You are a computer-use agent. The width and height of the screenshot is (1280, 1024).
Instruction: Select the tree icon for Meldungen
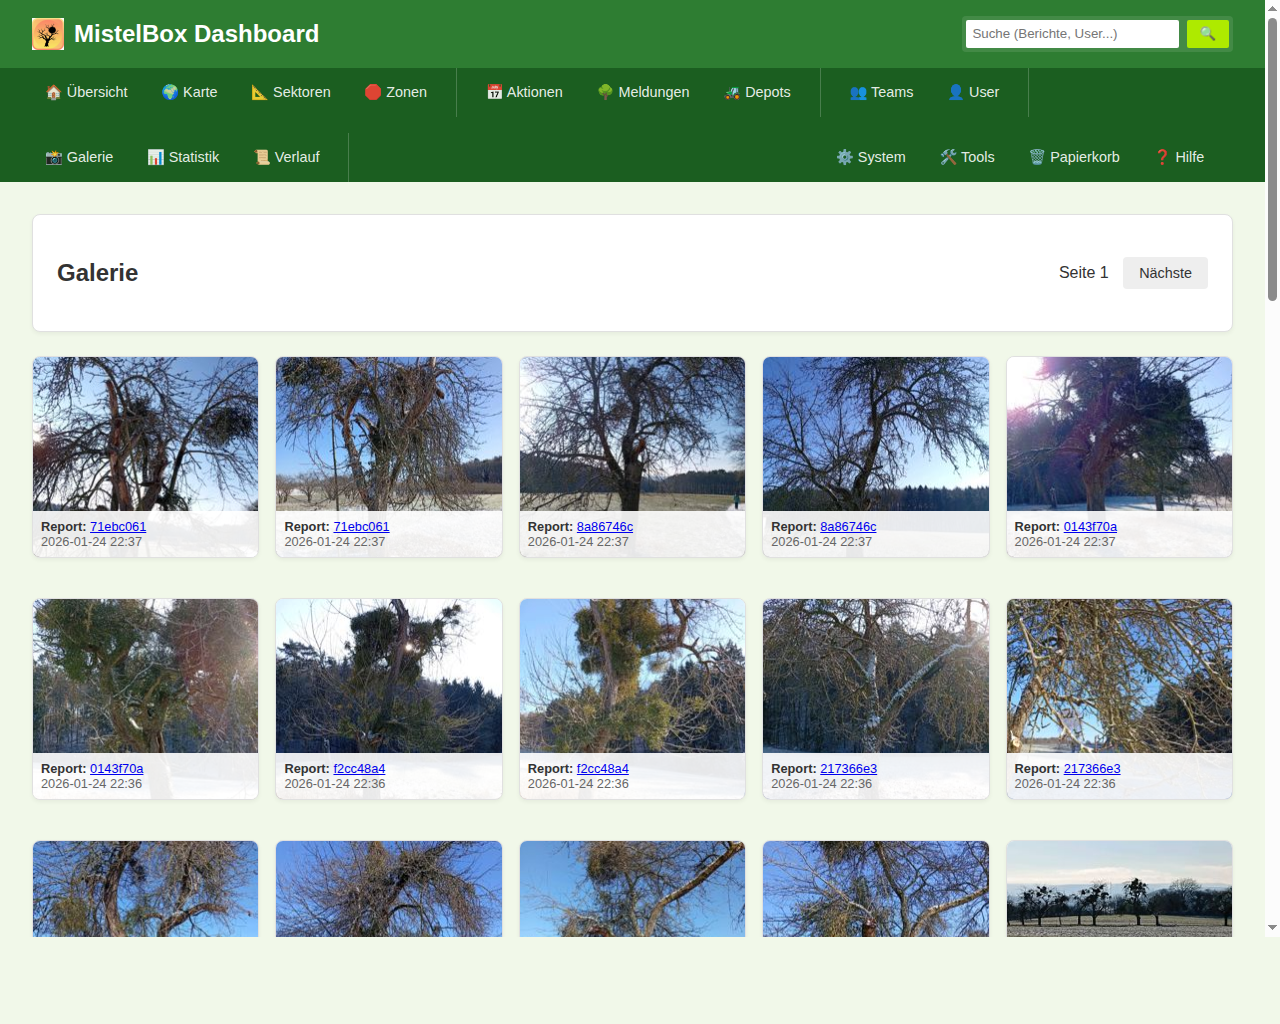tap(605, 92)
